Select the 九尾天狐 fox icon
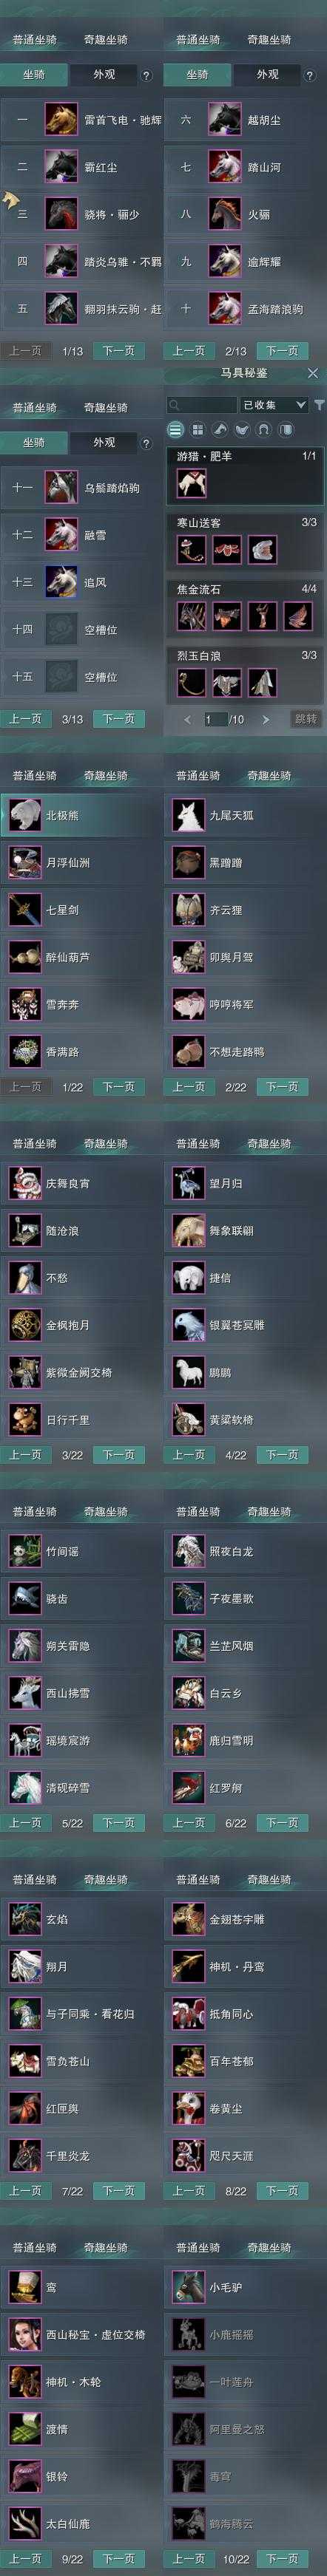Screen dimensions: 327x2576 [x=188, y=815]
